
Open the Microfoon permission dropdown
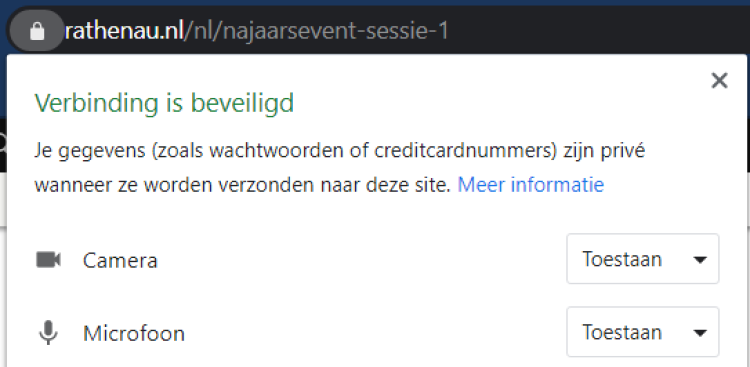click(x=642, y=332)
